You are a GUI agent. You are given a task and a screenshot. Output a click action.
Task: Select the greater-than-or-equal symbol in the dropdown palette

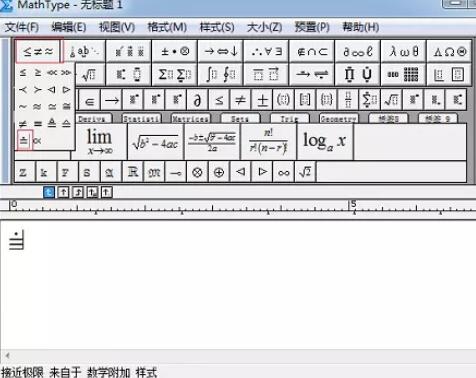(x=38, y=72)
